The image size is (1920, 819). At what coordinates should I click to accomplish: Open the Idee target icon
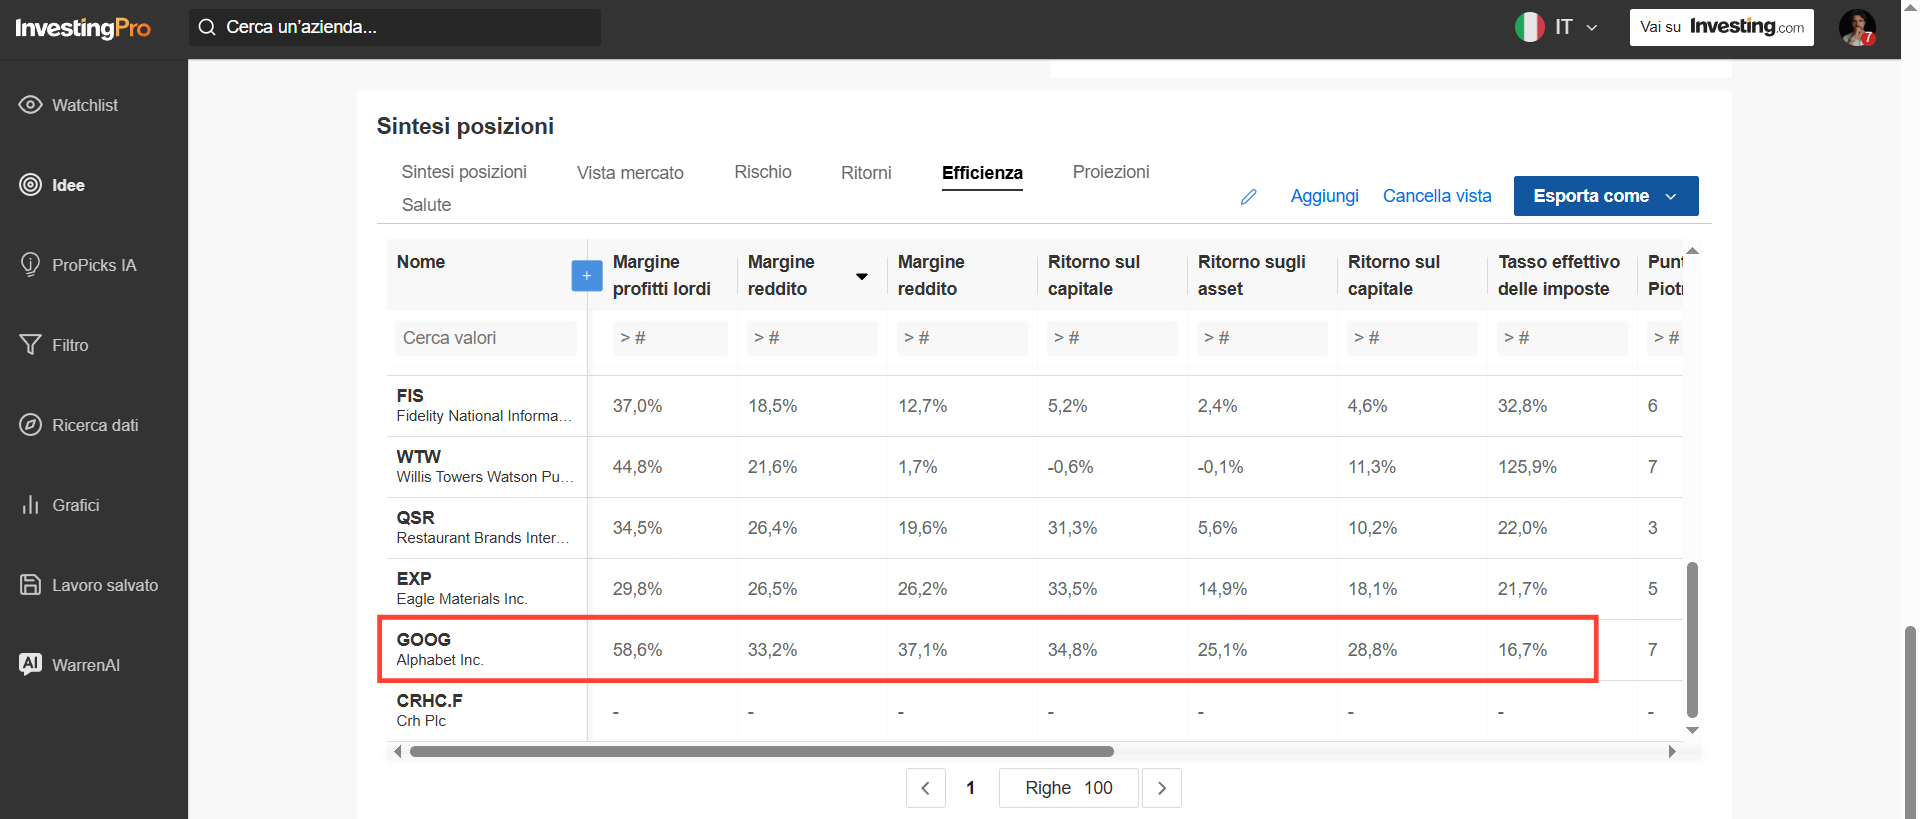[x=31, y=185]
